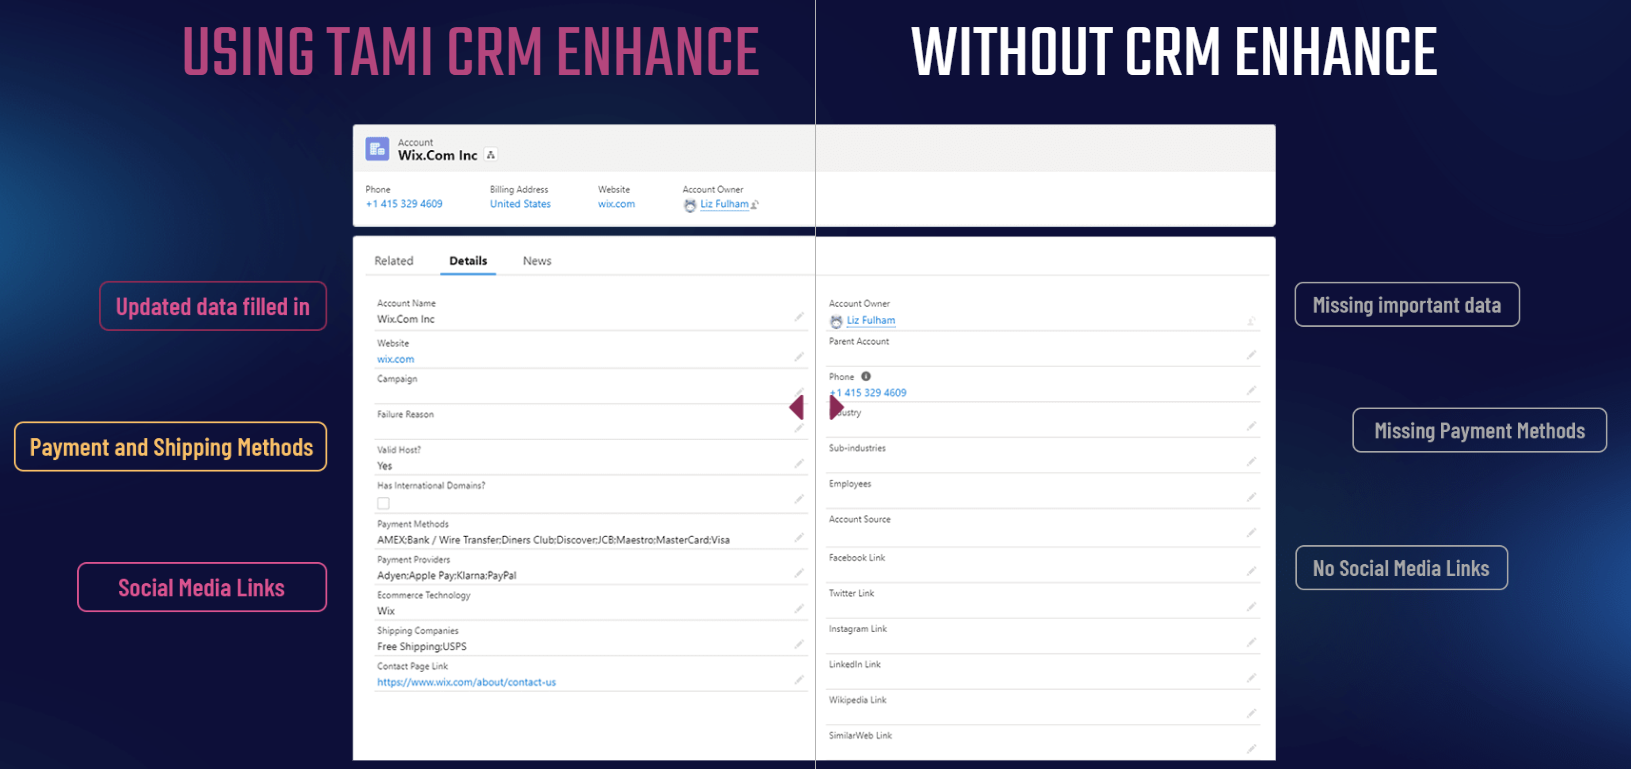Click the phone number link in the Phone field
This screenshot has width=1631, height=769.
pyautogui.click(x=868, y=393)
